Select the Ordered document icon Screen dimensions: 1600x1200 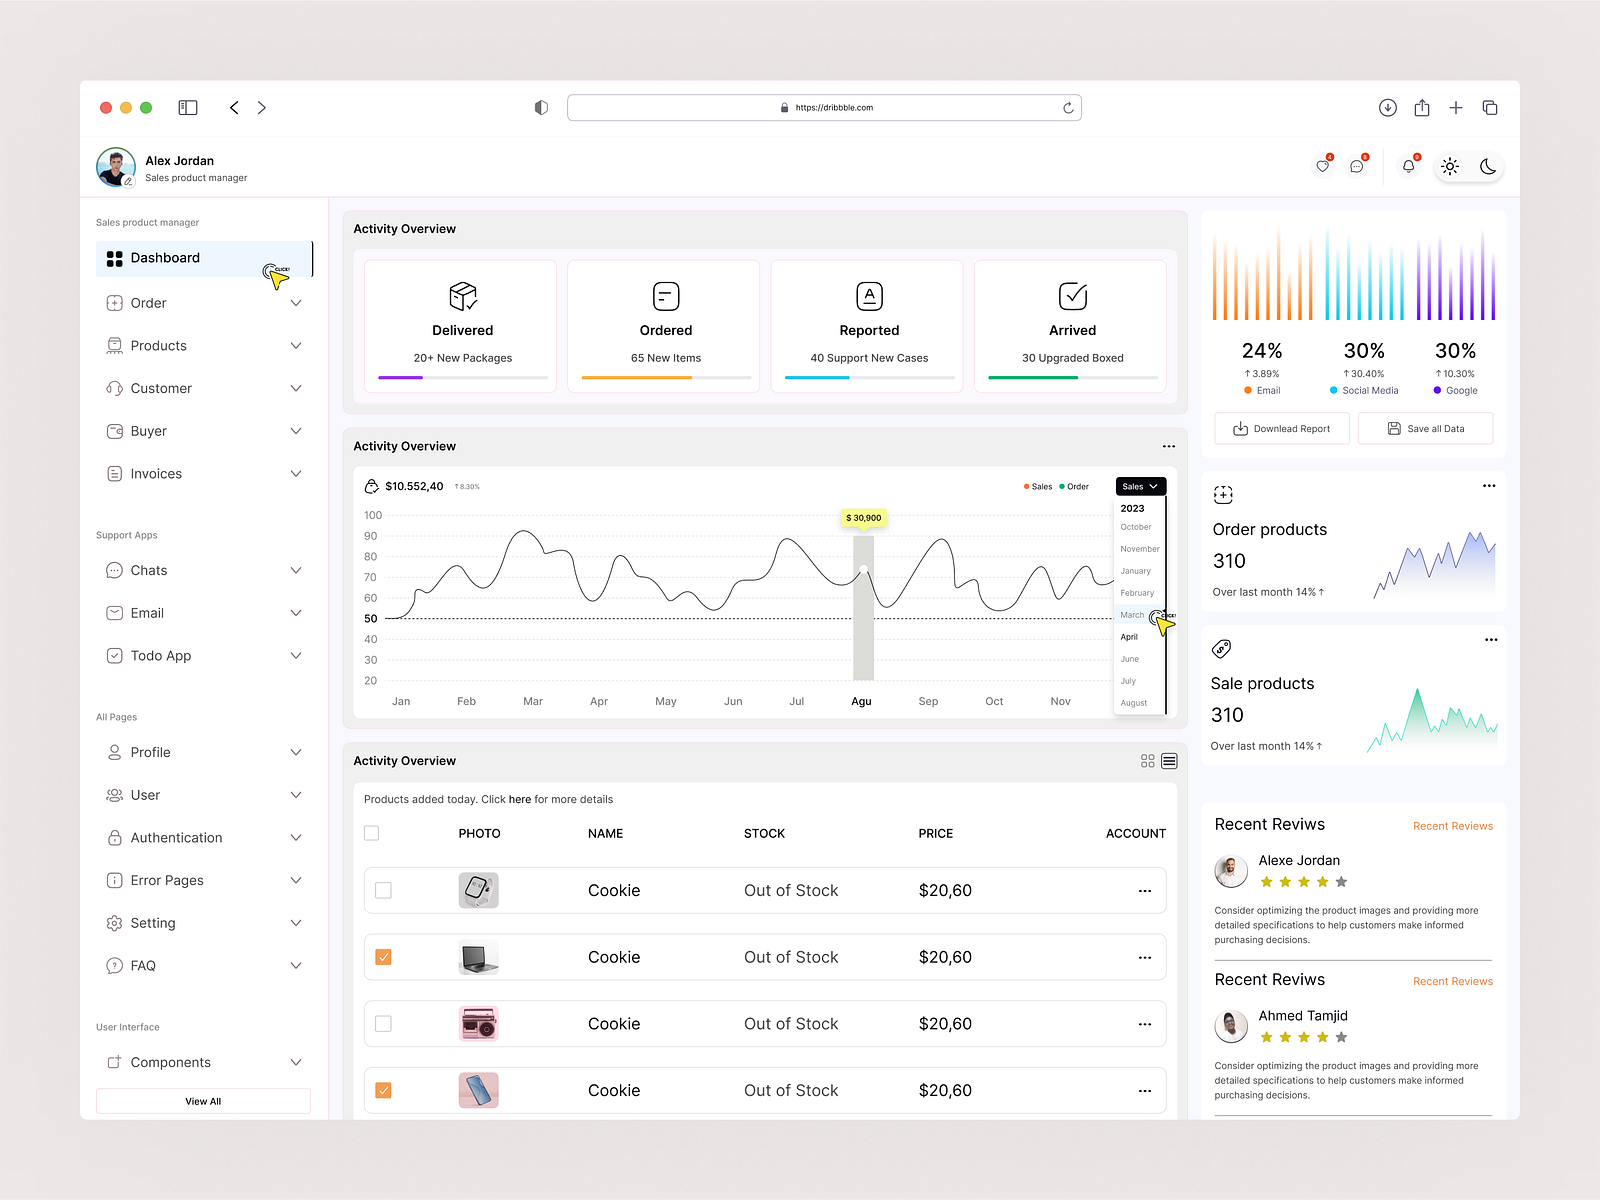click(x=664, y=296)
